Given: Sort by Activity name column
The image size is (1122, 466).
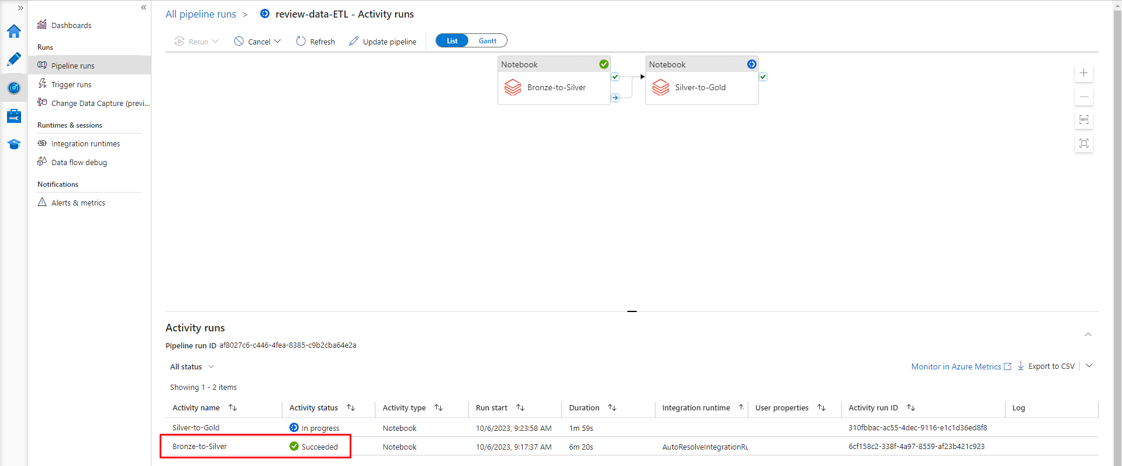Looking at the screenshot, I should click(x=232, y=408).
